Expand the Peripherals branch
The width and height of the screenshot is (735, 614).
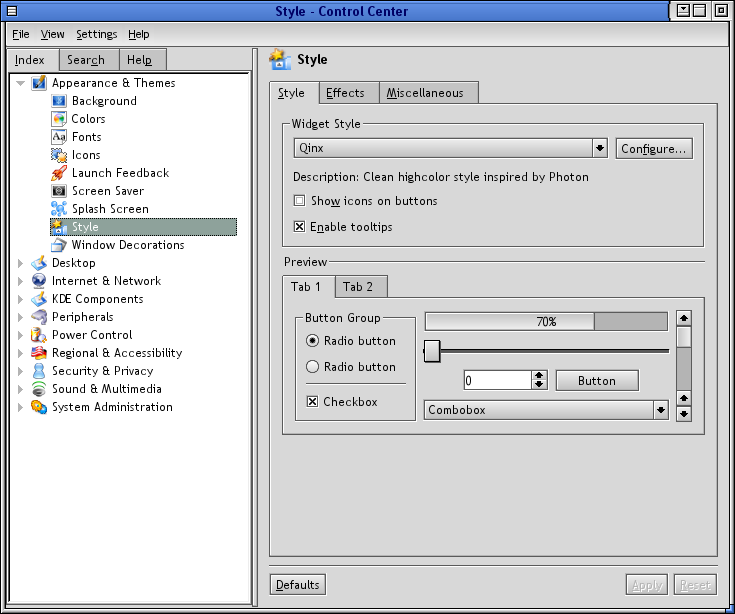pyautogui.click(x=20, y=317)
